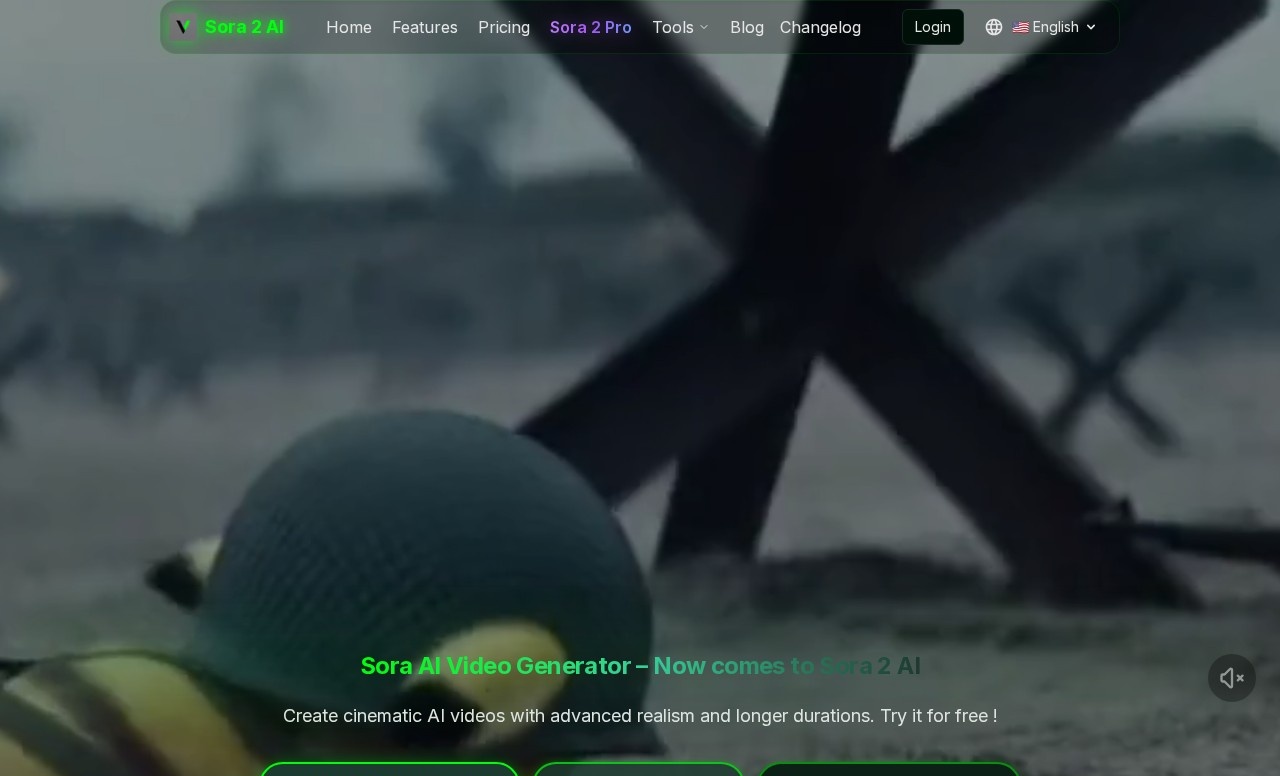Click the cinematic AI videos tagline text
This screenshot has width=1280, height=776.
coord(640,716)
